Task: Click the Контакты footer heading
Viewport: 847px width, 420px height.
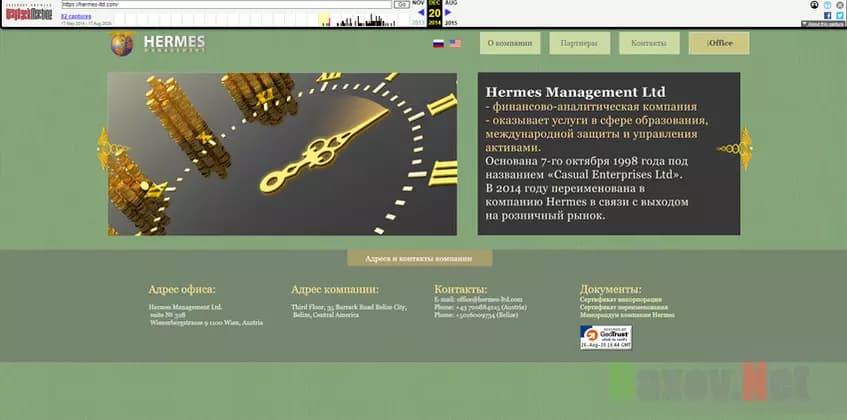Action: 461,289
